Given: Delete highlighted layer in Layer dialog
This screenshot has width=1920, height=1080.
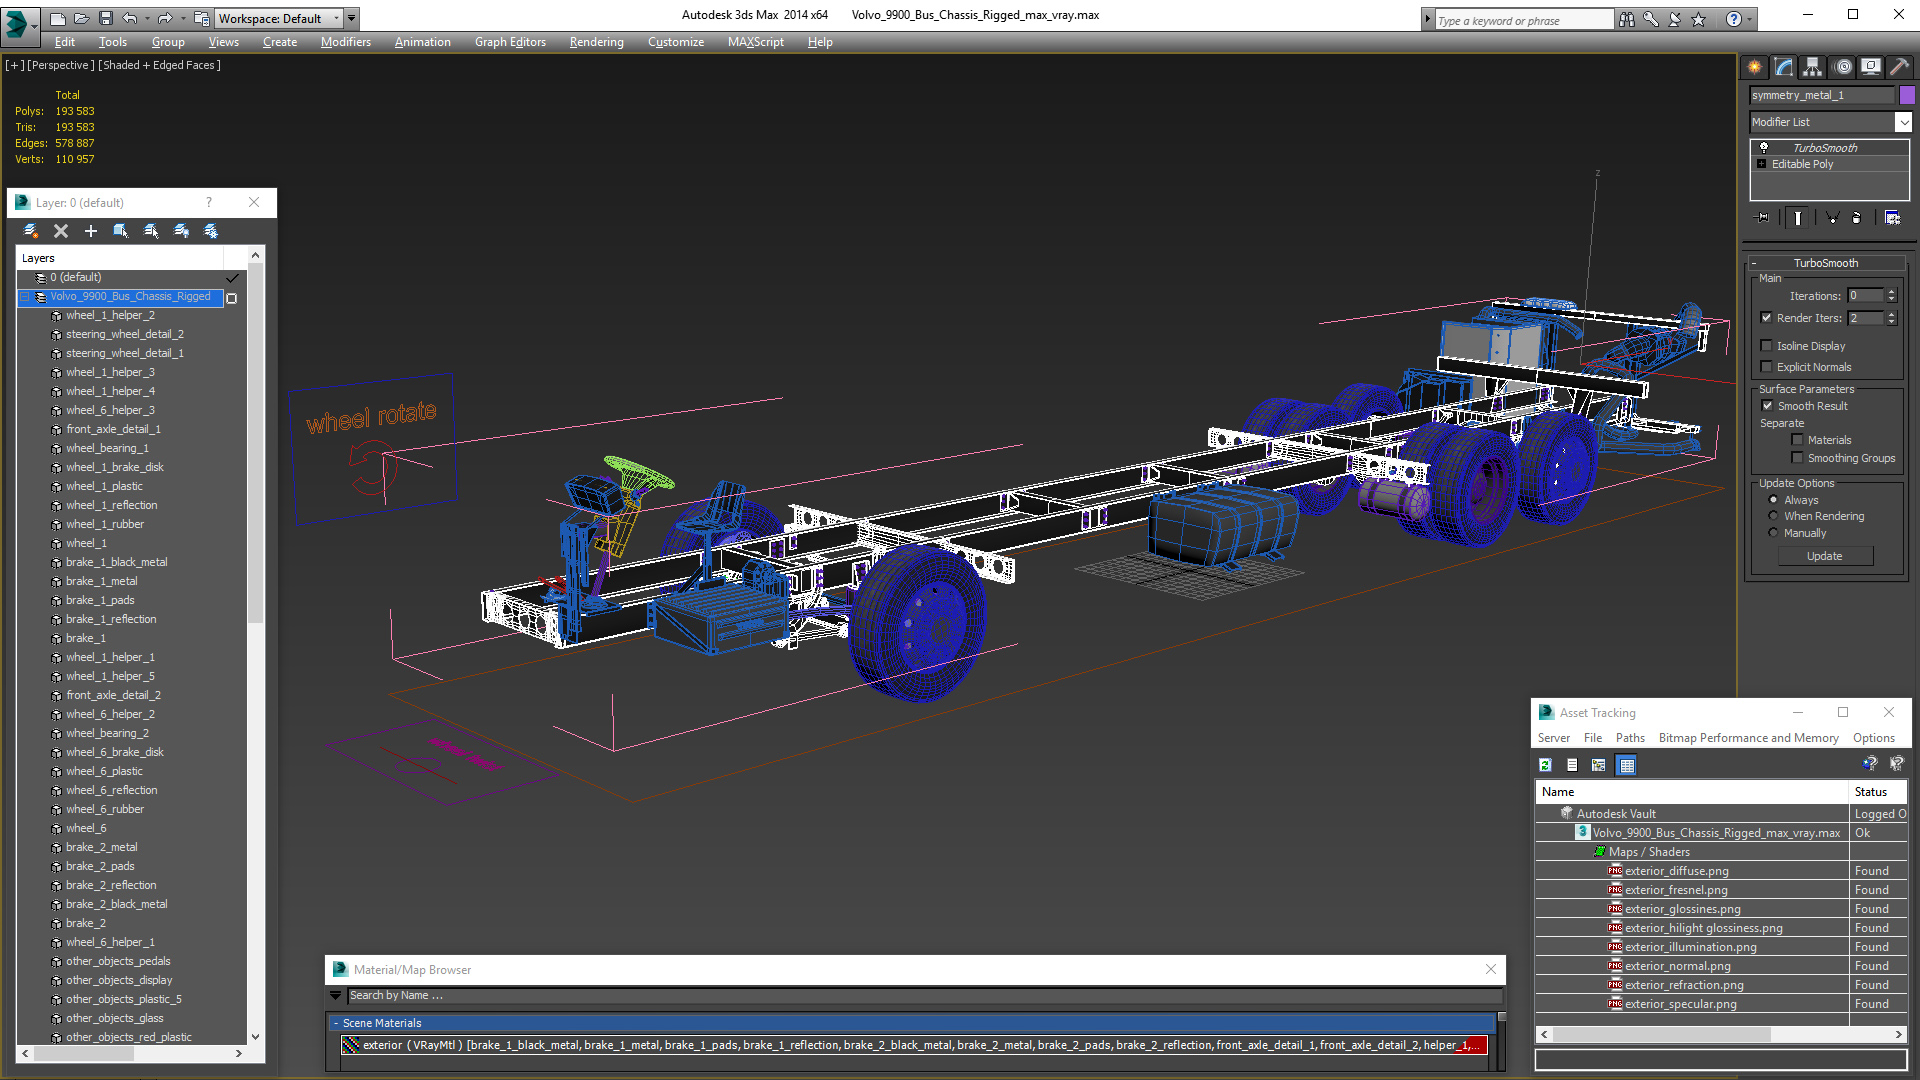Looking at the screenshot, I should point(61,231).
